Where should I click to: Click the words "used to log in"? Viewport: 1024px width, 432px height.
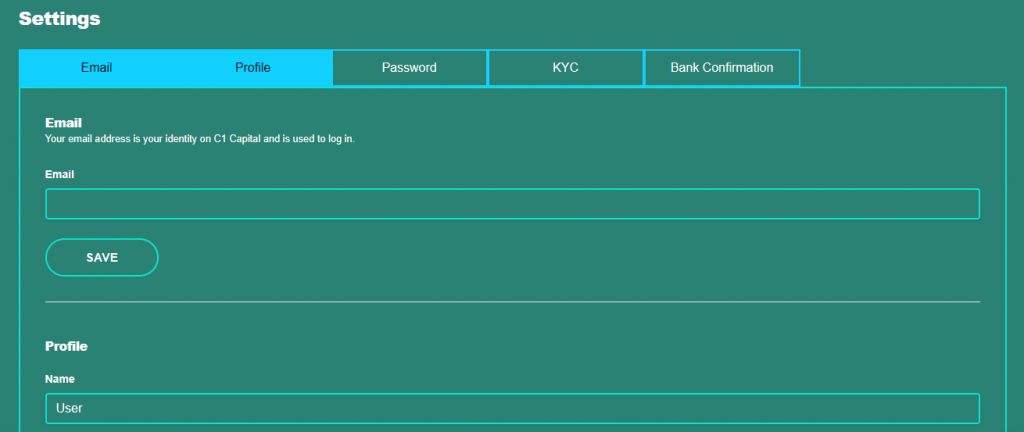(x=322, y=139)
